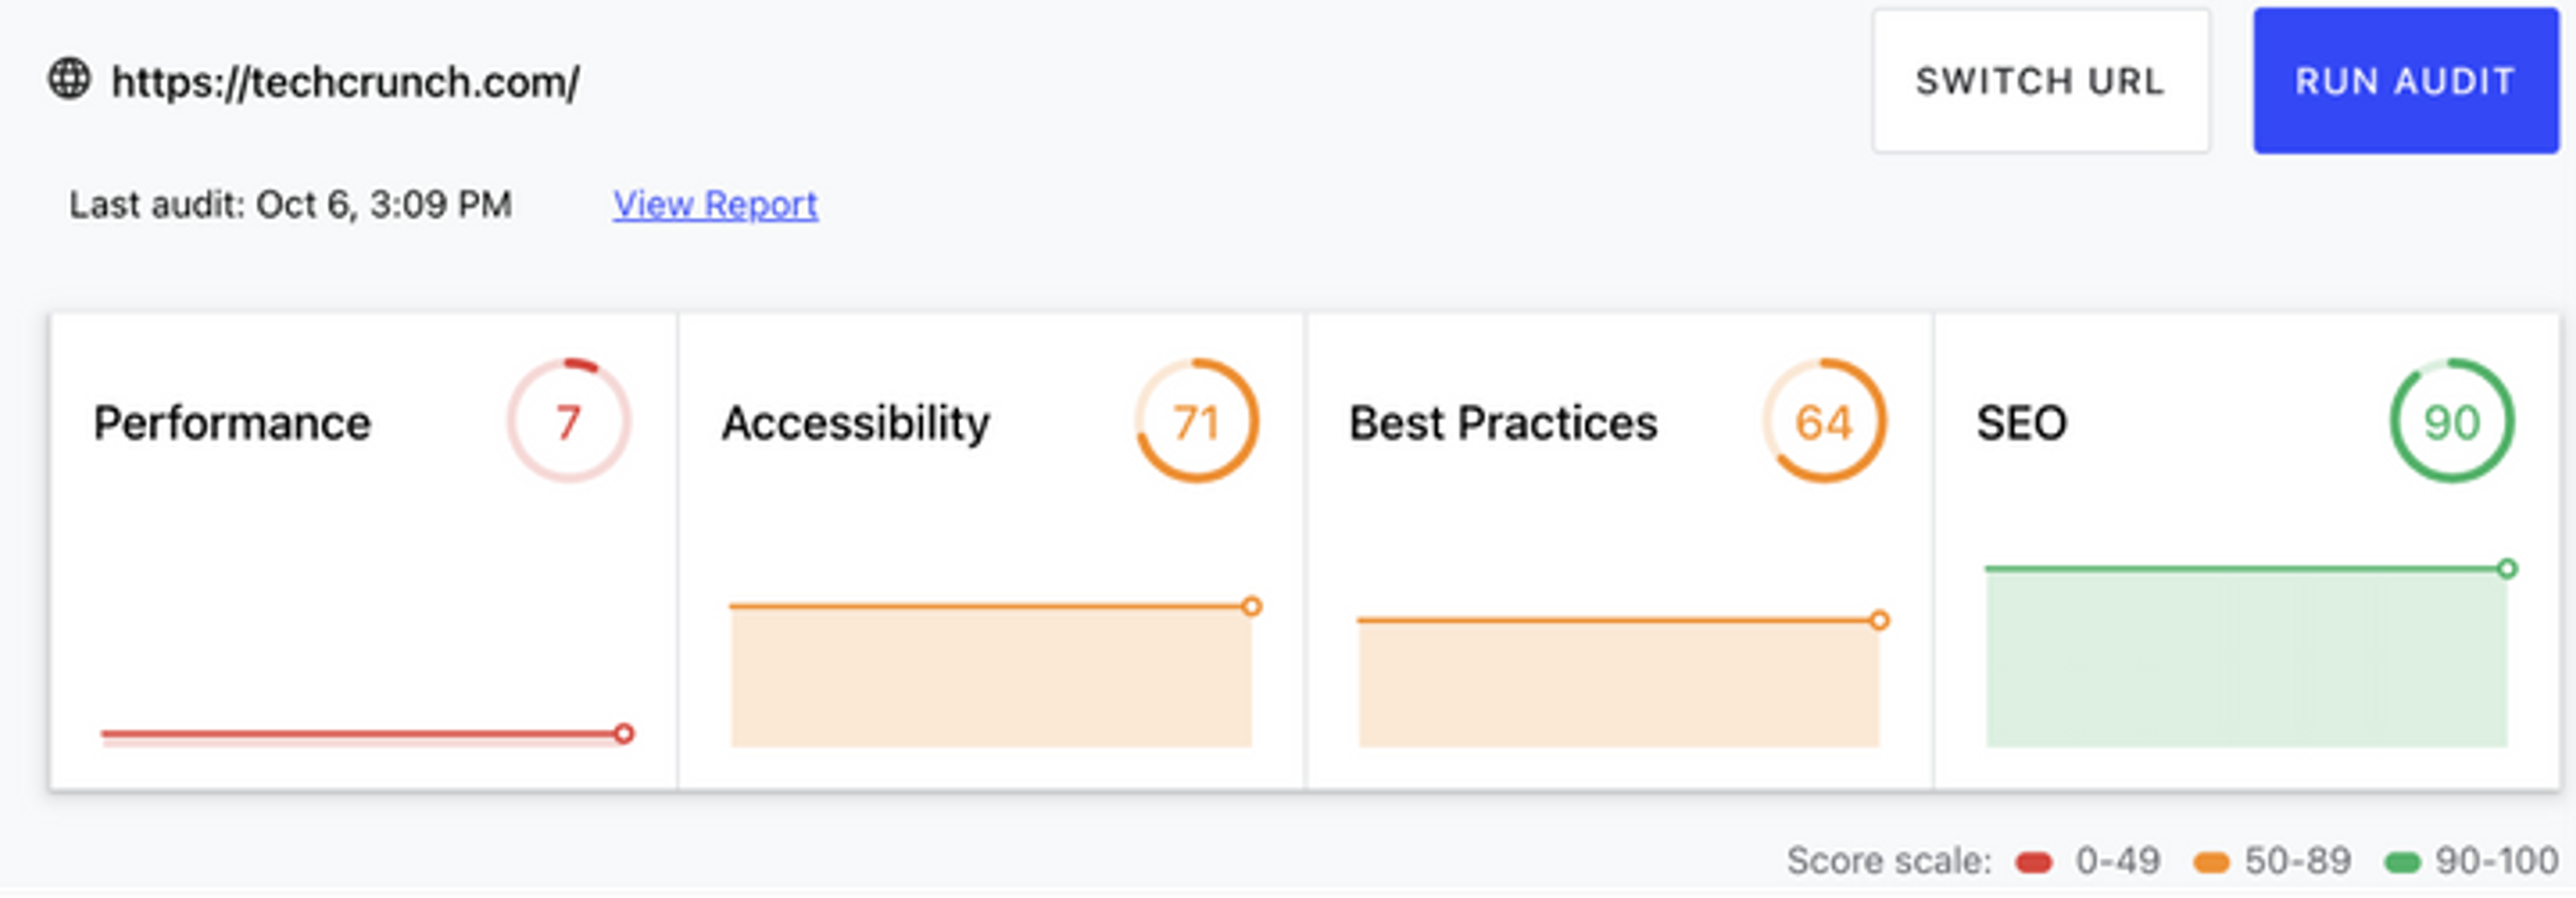Select the Accessibility card title
2576x898 pixels.
[x=855, y=423]
